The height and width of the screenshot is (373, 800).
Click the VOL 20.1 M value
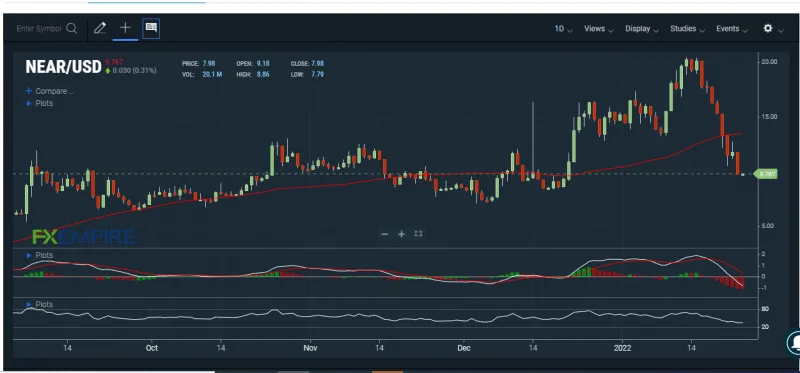[x=212, y=74]
